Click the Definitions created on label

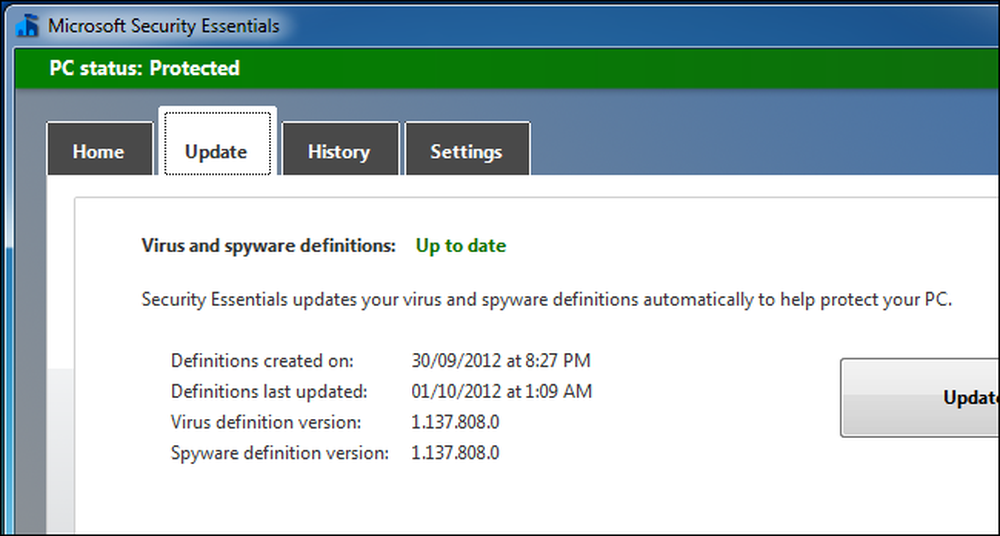point(262,361)
